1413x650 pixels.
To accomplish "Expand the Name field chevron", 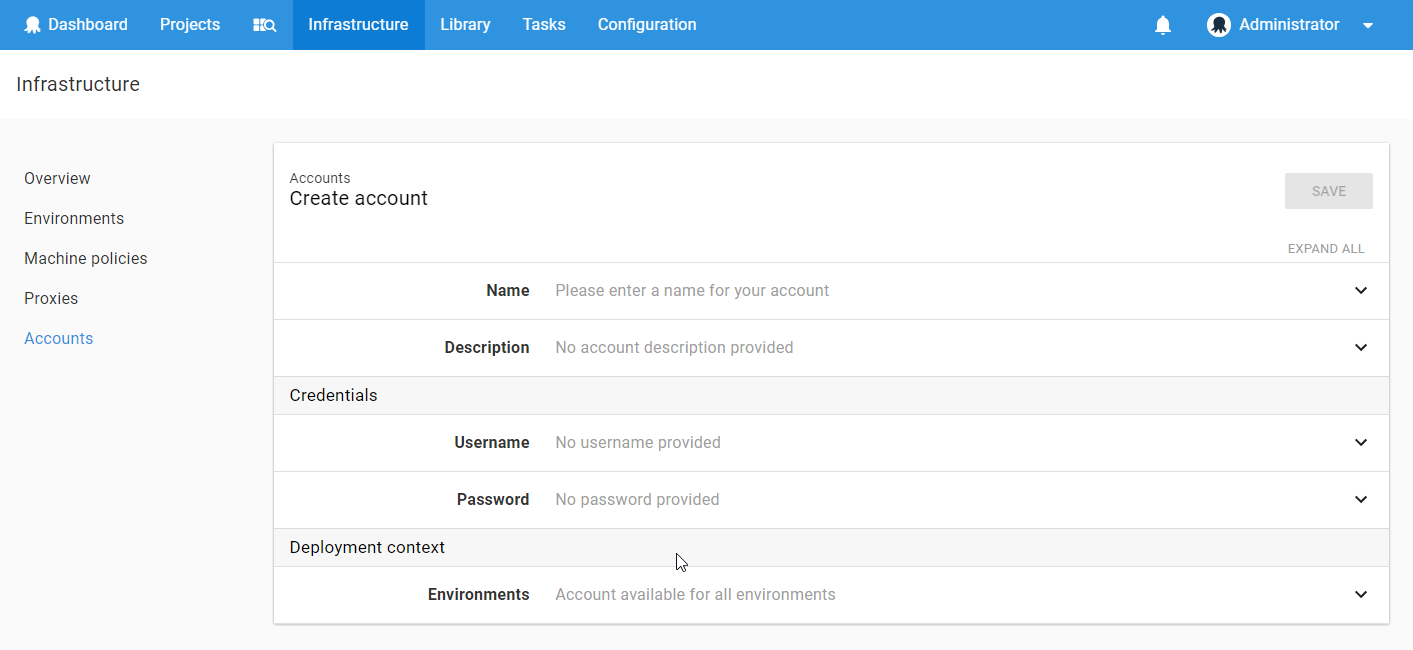I will click(x=1361, y=291).
